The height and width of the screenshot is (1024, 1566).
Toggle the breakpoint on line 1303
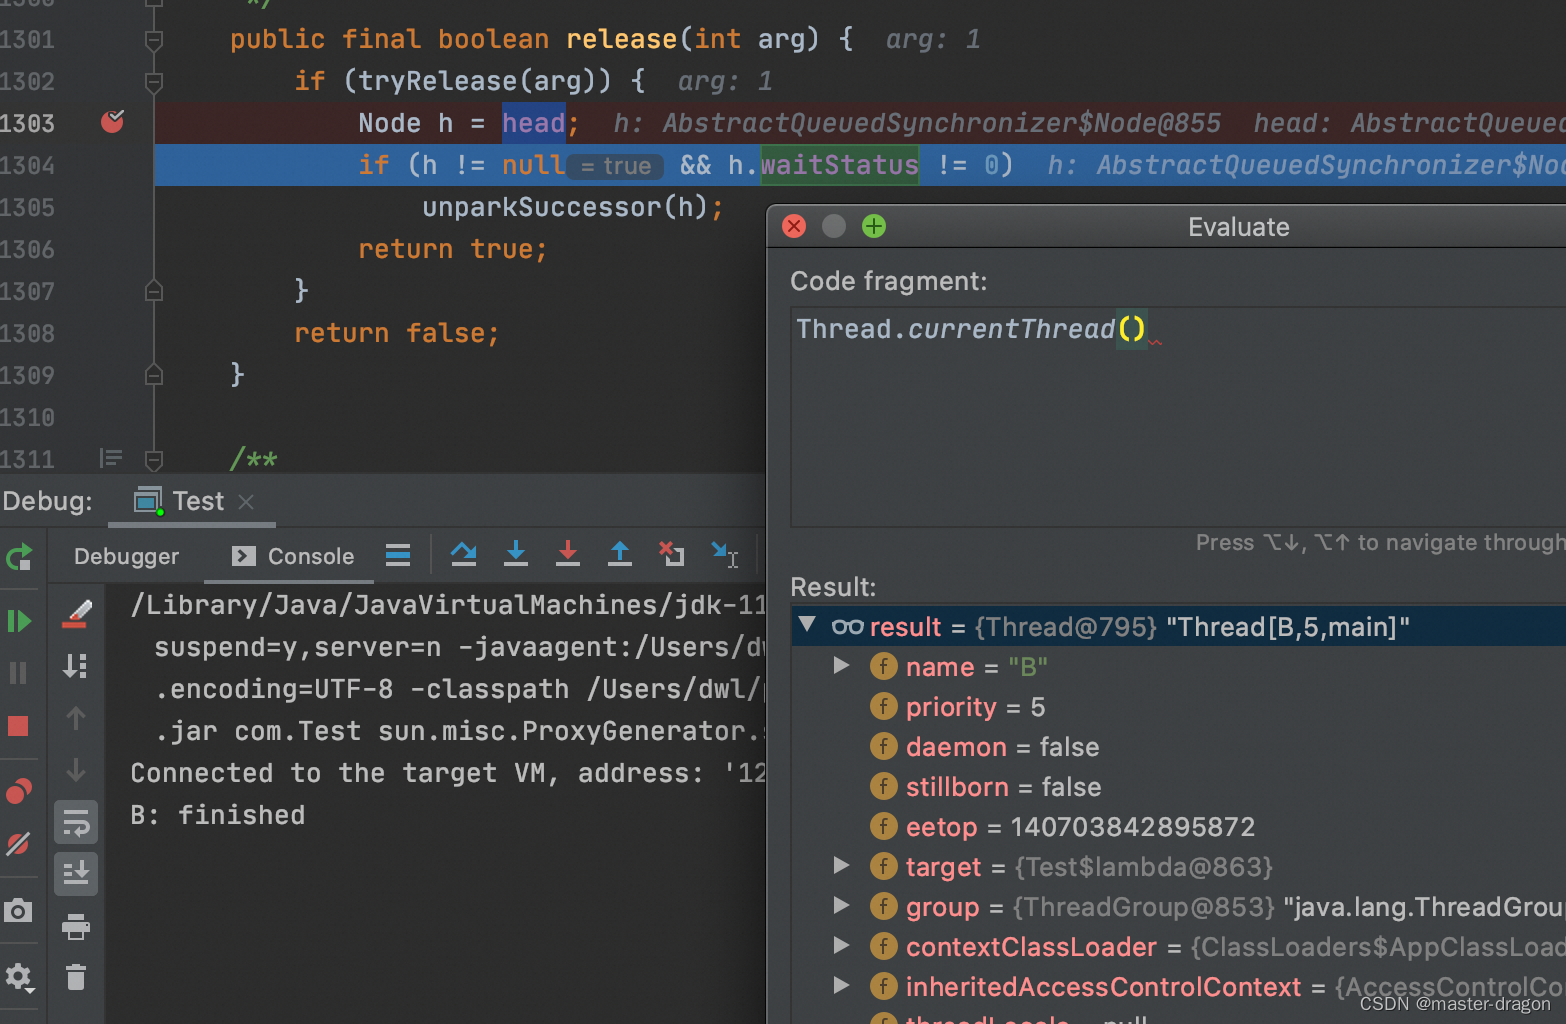click(x=113, y=122)
